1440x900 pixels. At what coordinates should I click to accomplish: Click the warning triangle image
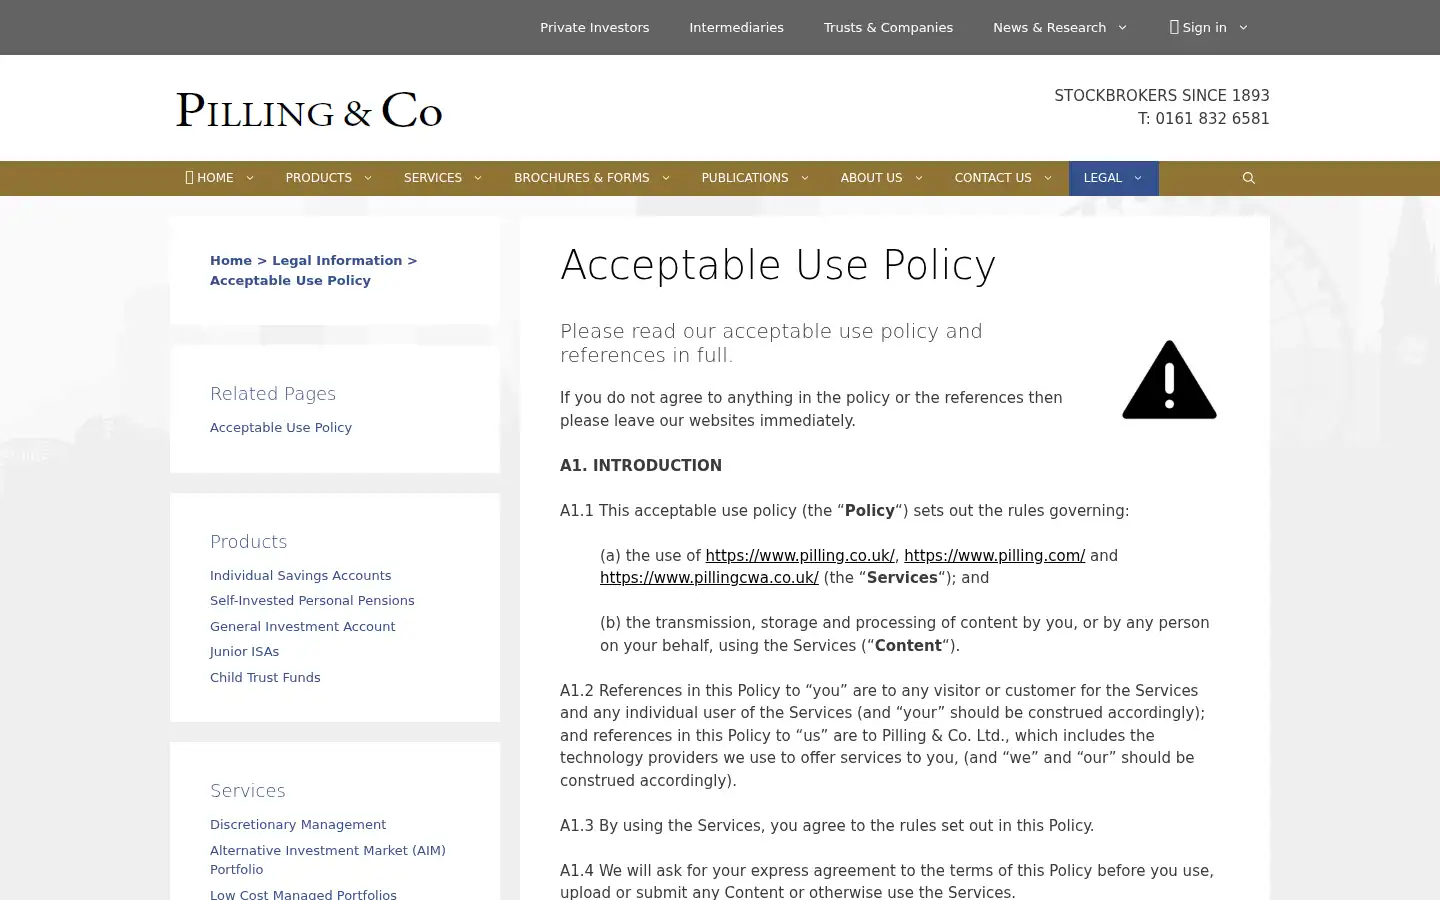[1169, 380]
